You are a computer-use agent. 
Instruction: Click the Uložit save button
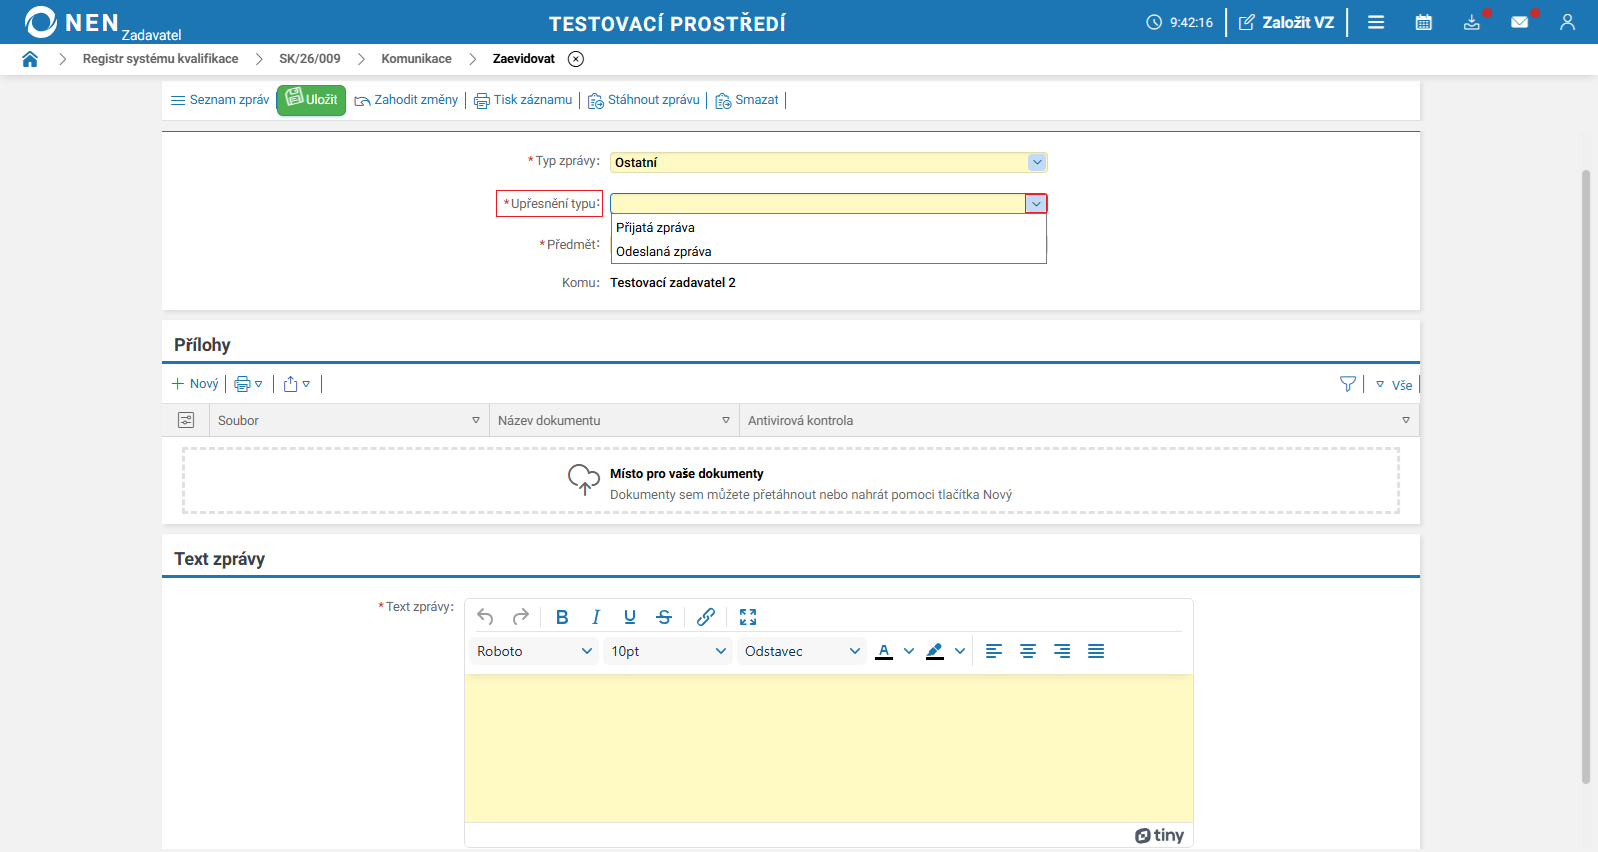311,100
